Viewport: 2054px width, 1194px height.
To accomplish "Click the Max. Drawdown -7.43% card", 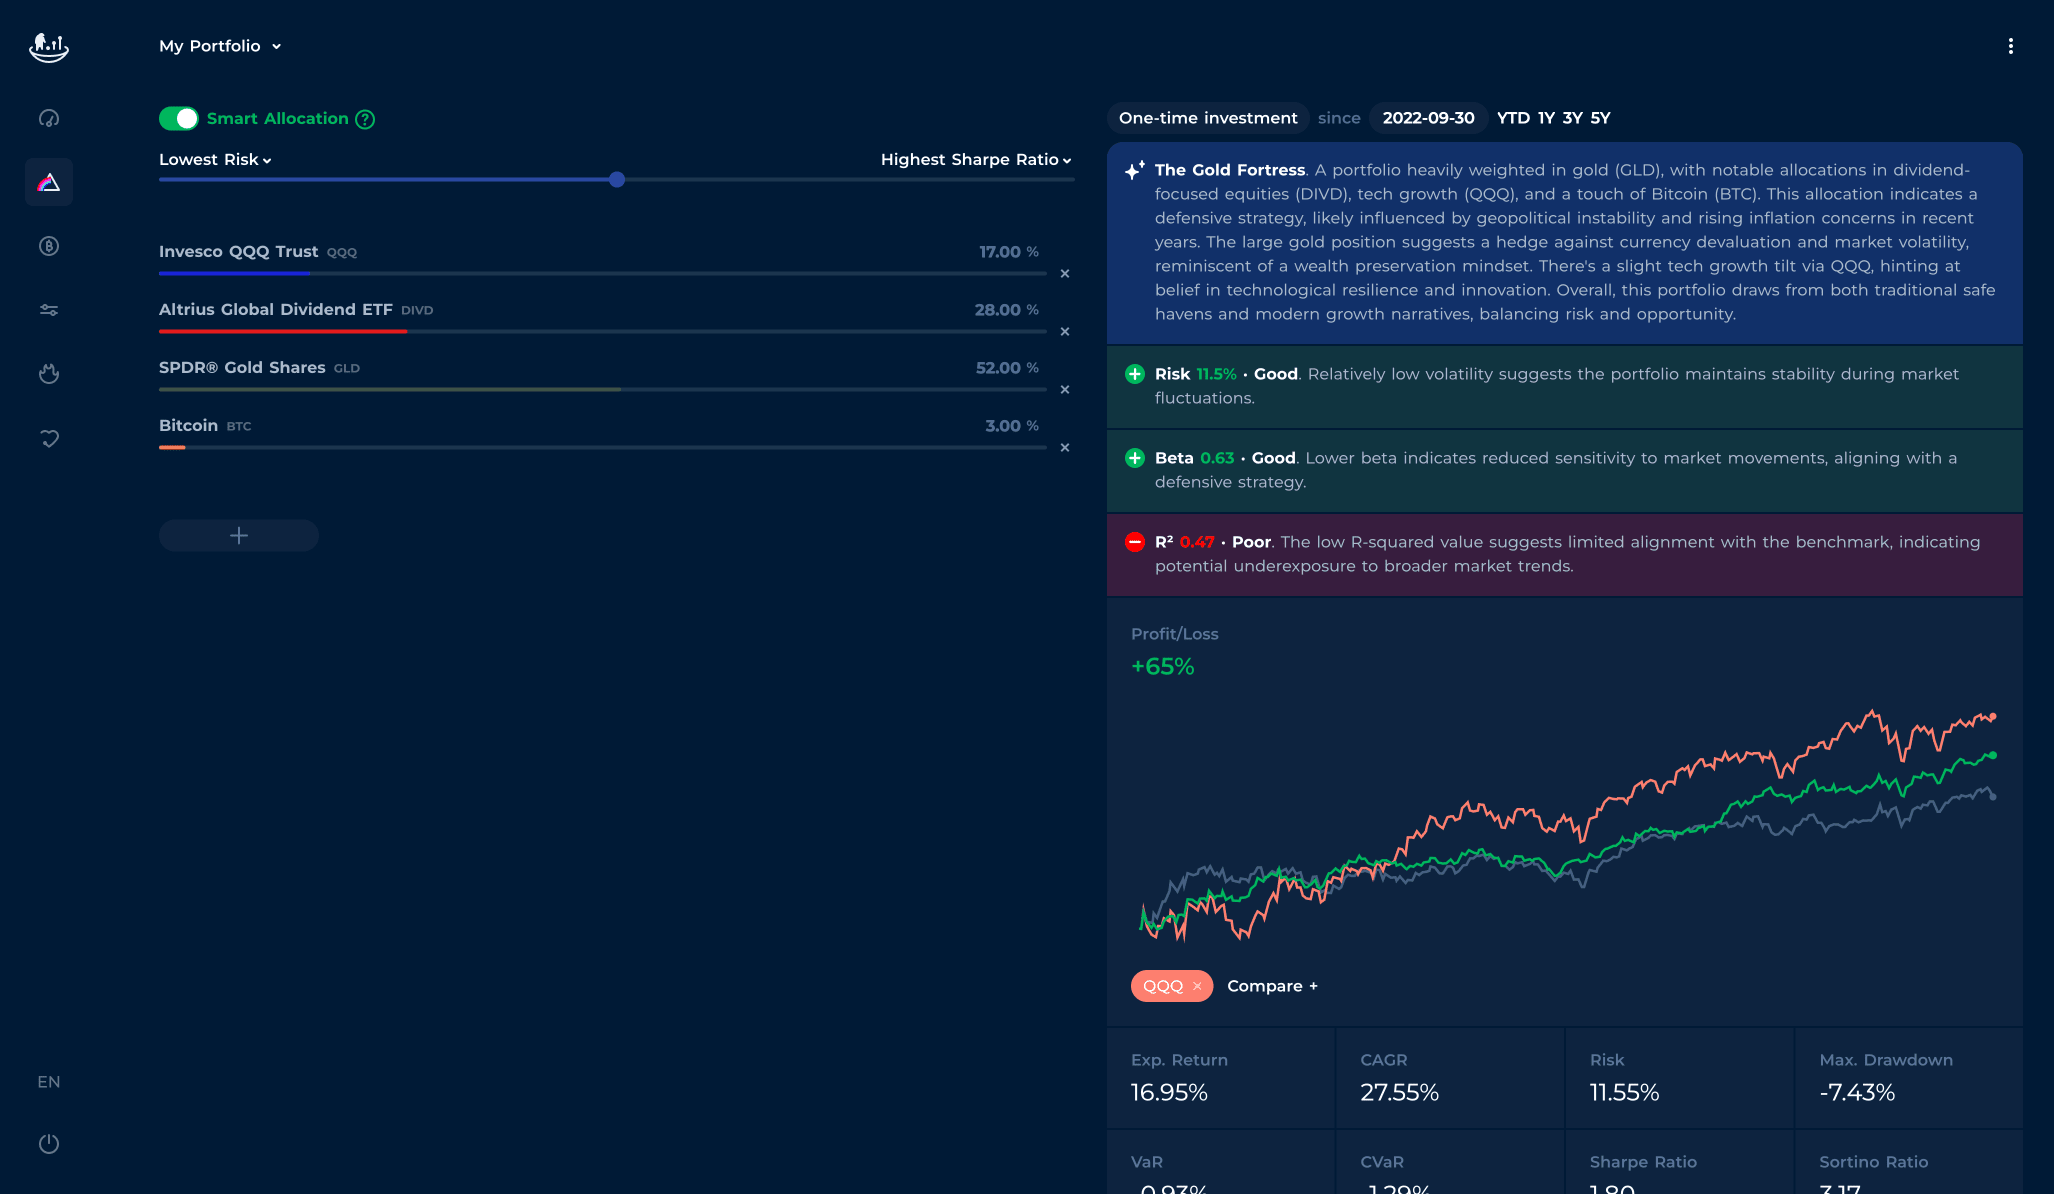I will (1909, 1078).
